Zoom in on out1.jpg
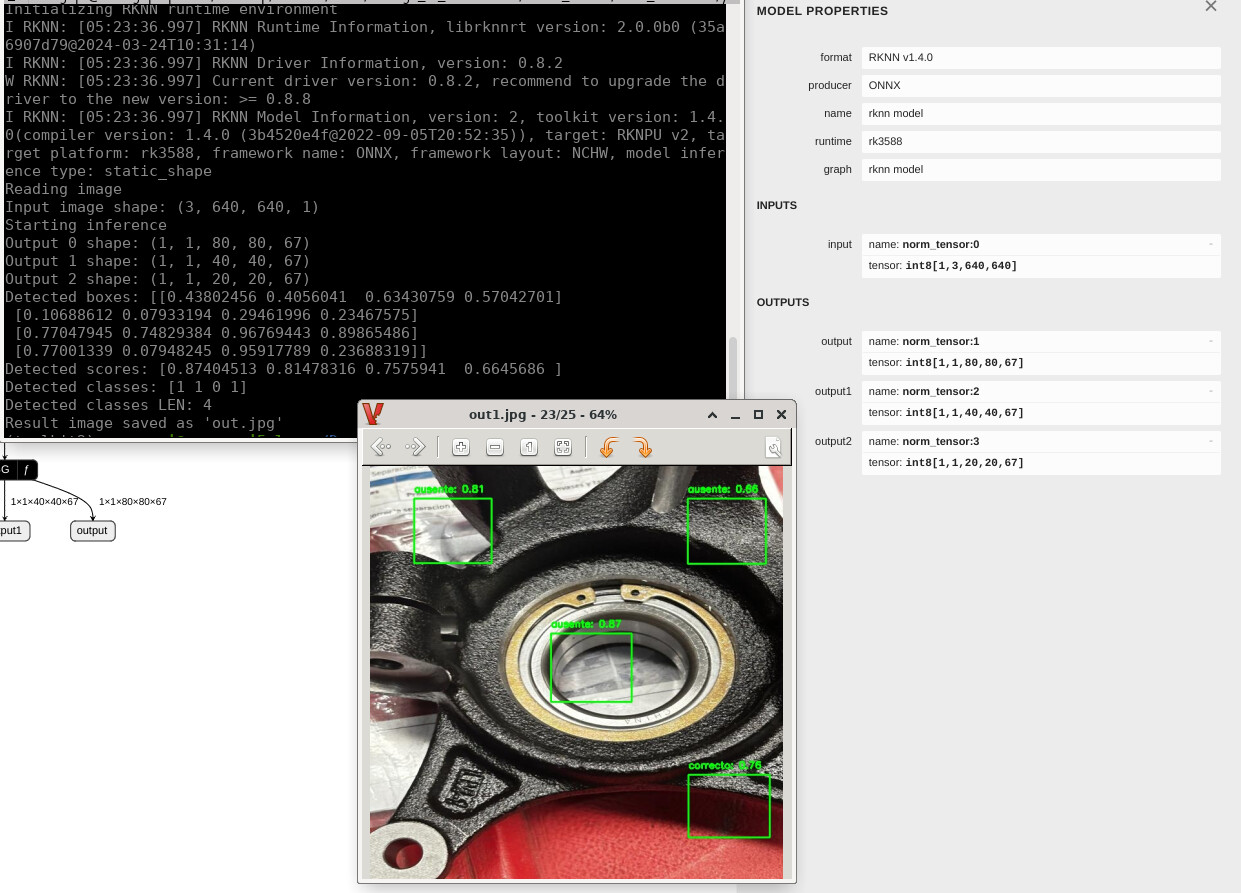The height and width of the screenshot is (893, 1241). 461,447
